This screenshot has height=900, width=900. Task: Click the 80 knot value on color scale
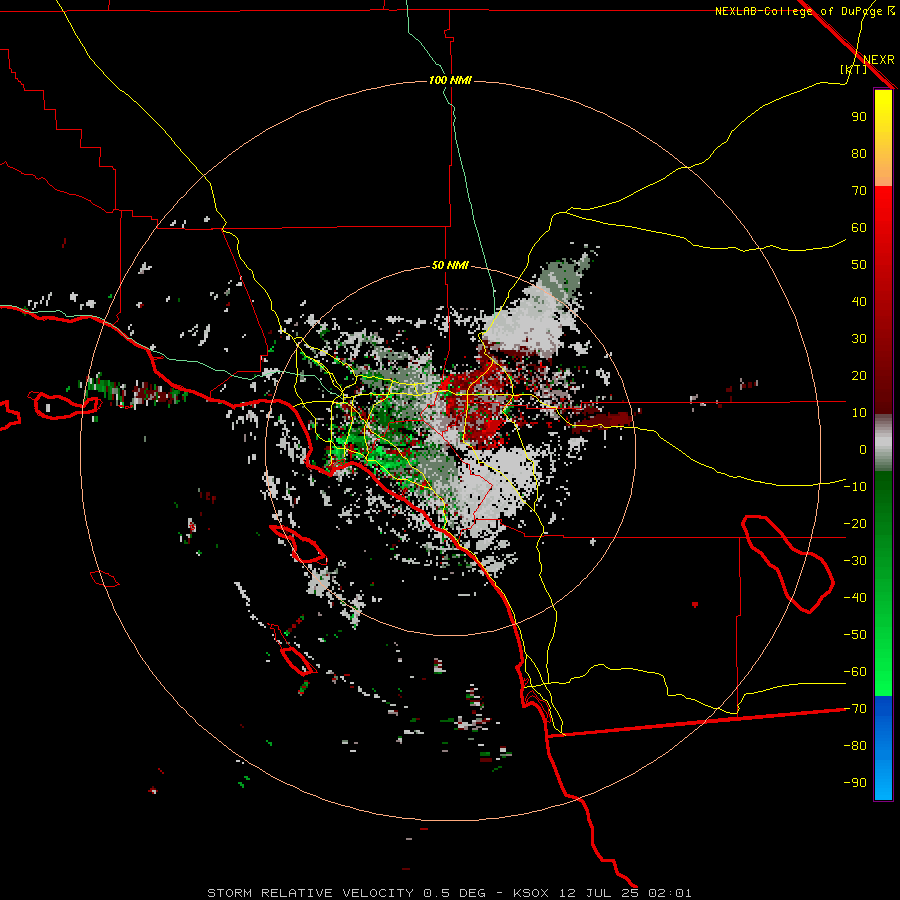click(859, 153)
